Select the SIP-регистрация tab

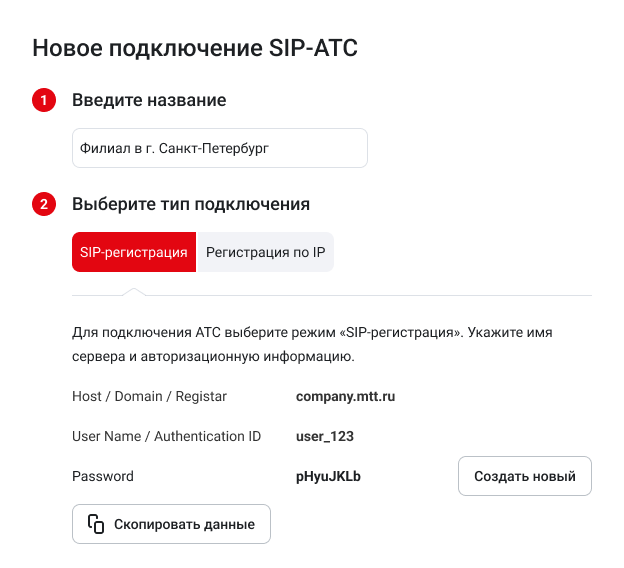134,253
